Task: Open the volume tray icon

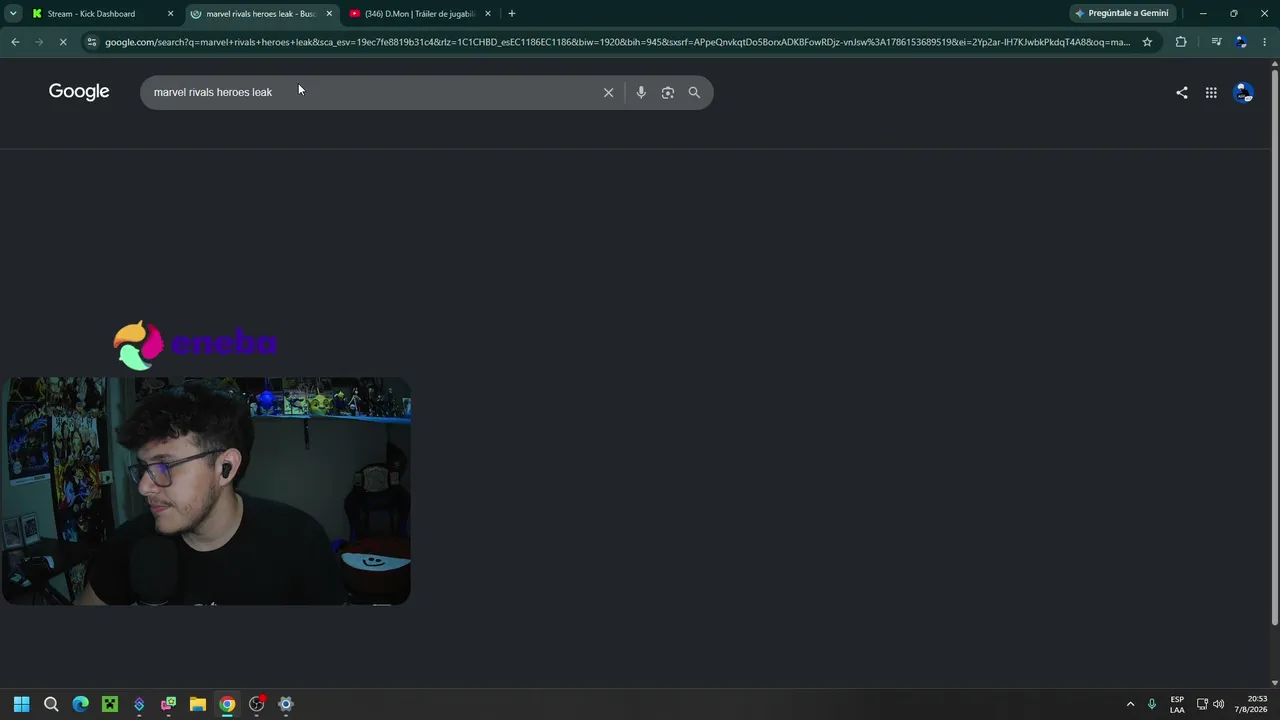Action: point(1218,704)
